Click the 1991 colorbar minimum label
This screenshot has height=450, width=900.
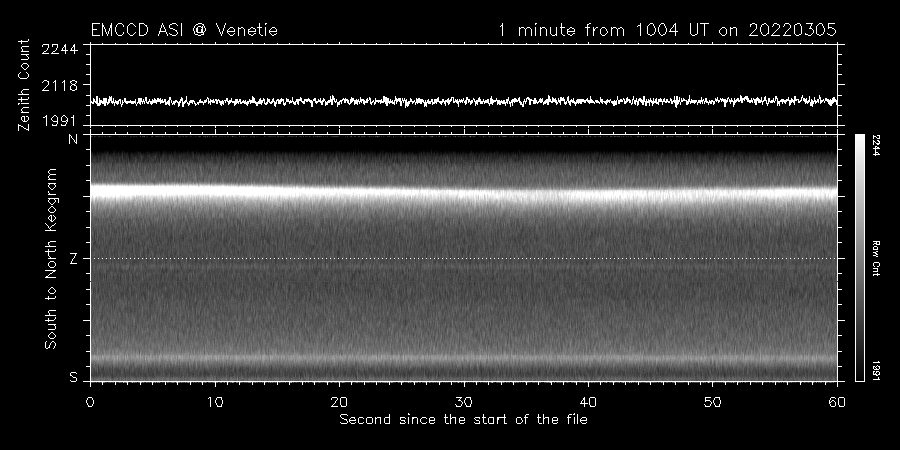click(876, 370)
